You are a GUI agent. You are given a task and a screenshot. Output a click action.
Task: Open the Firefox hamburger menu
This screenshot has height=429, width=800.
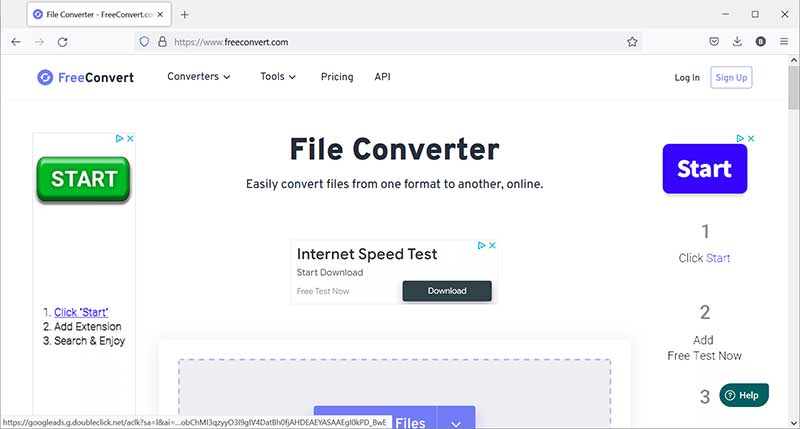(784, 42)
